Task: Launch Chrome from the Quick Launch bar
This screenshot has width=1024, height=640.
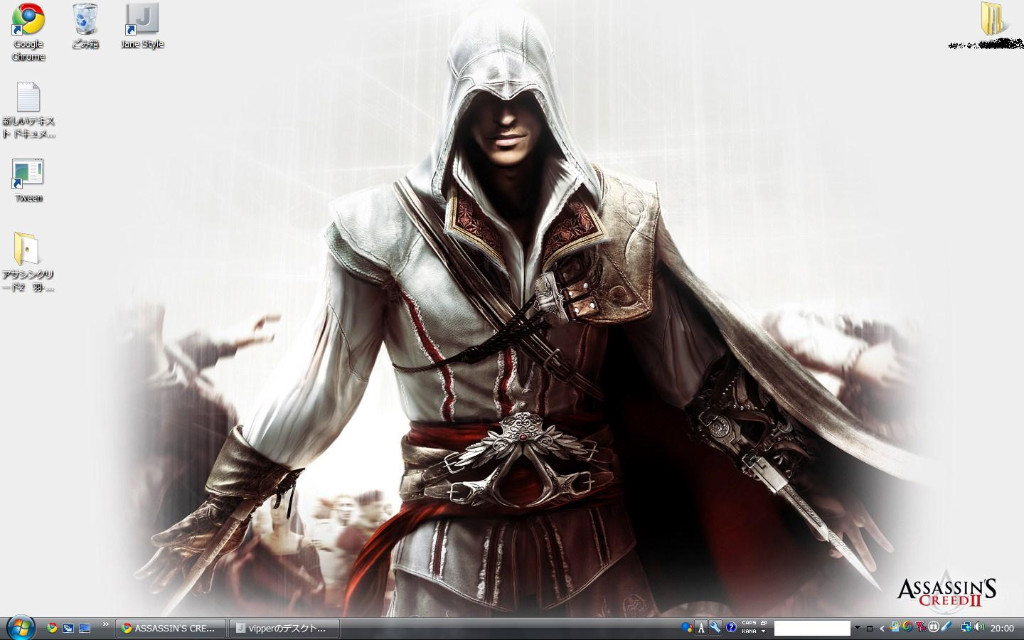Action: pos(52,628)
